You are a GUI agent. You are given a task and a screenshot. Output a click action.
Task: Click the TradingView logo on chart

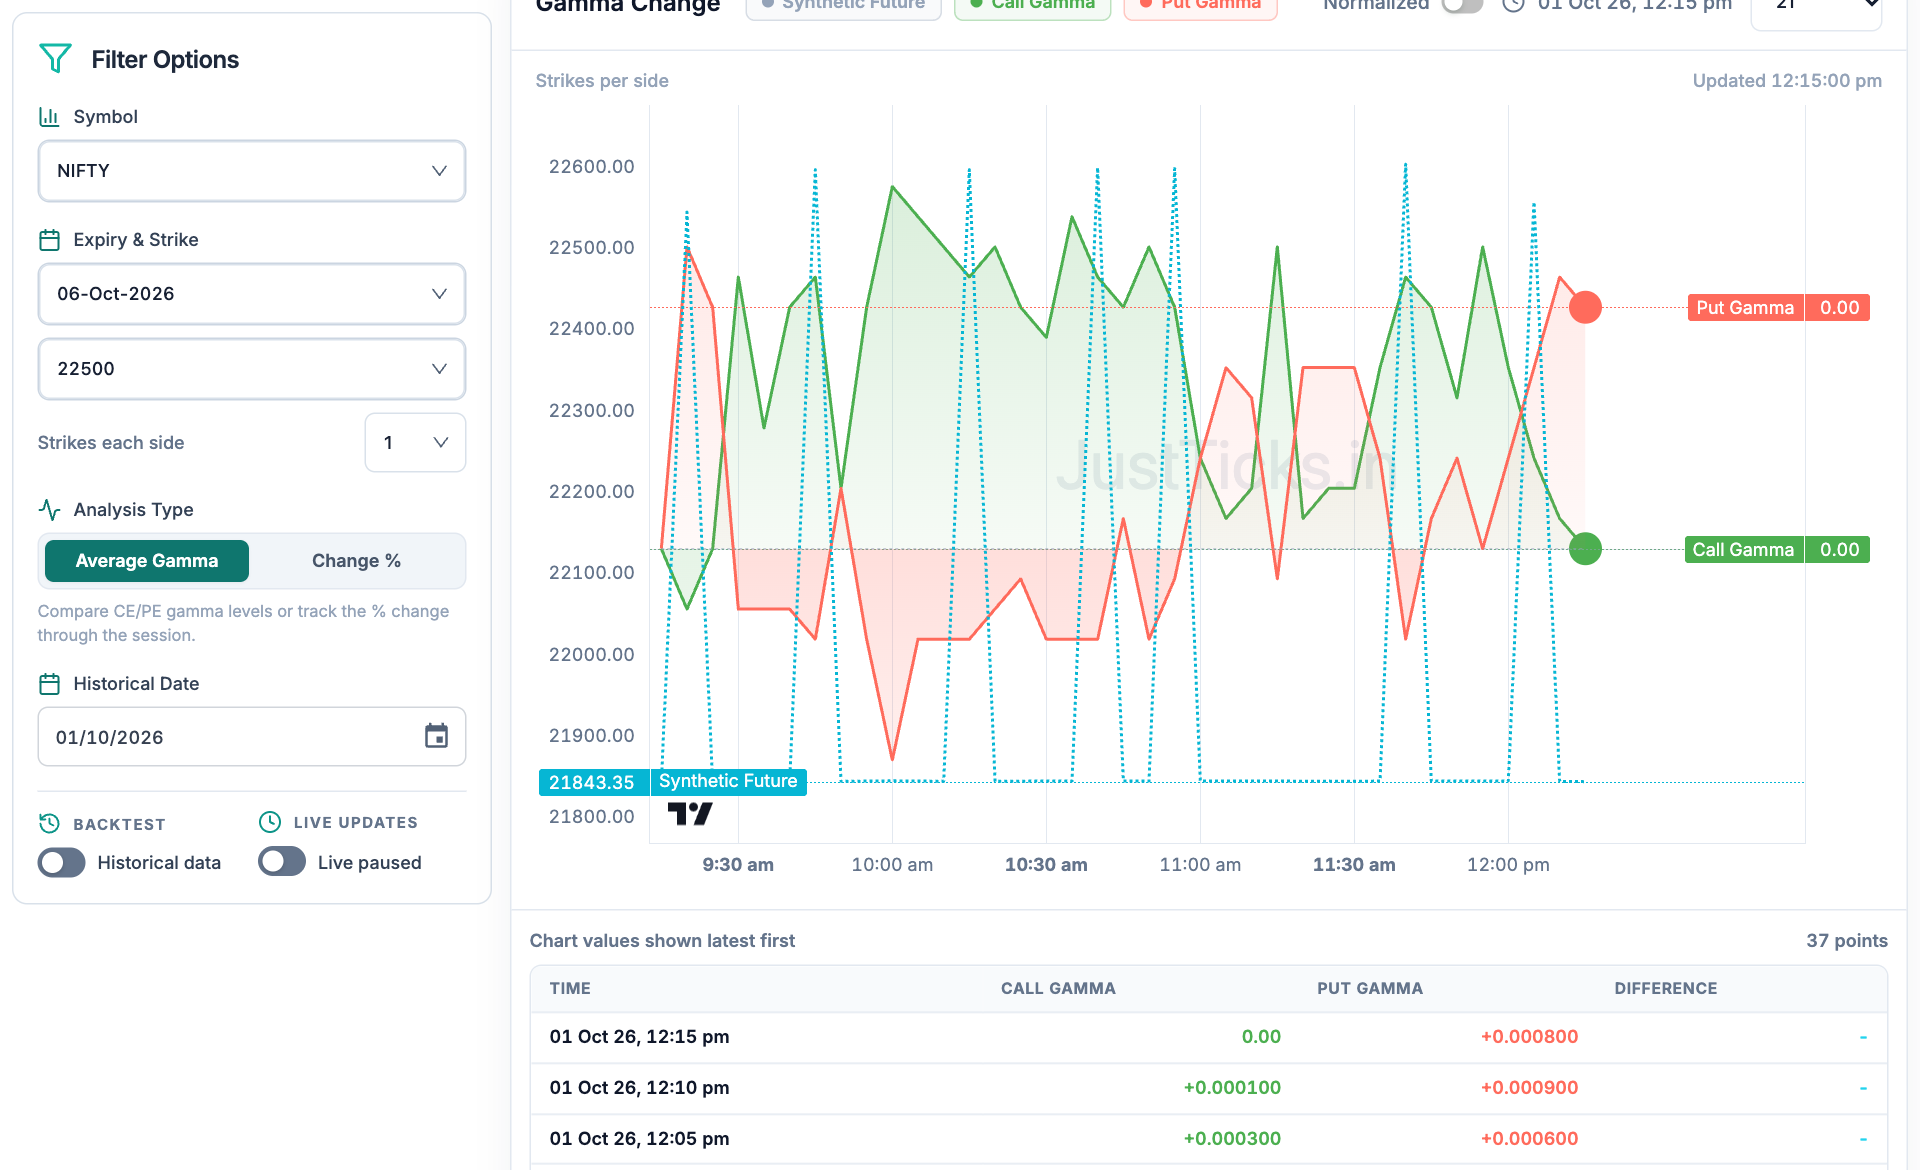[690, 814]
